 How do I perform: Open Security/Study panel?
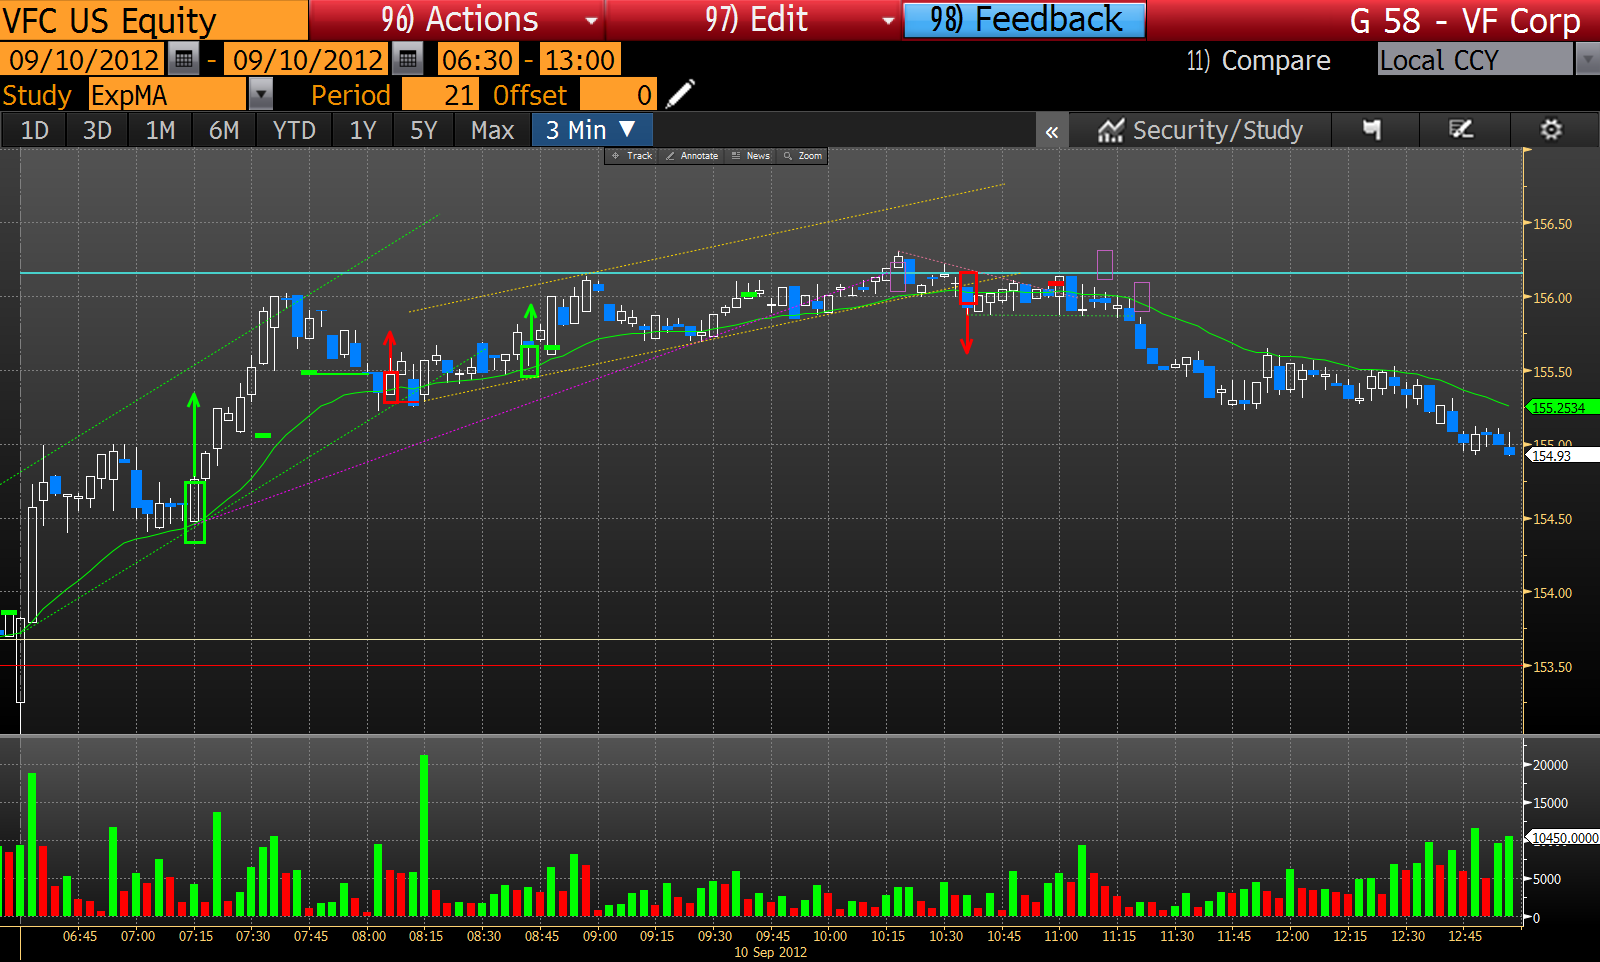[x=1200, y=130]
